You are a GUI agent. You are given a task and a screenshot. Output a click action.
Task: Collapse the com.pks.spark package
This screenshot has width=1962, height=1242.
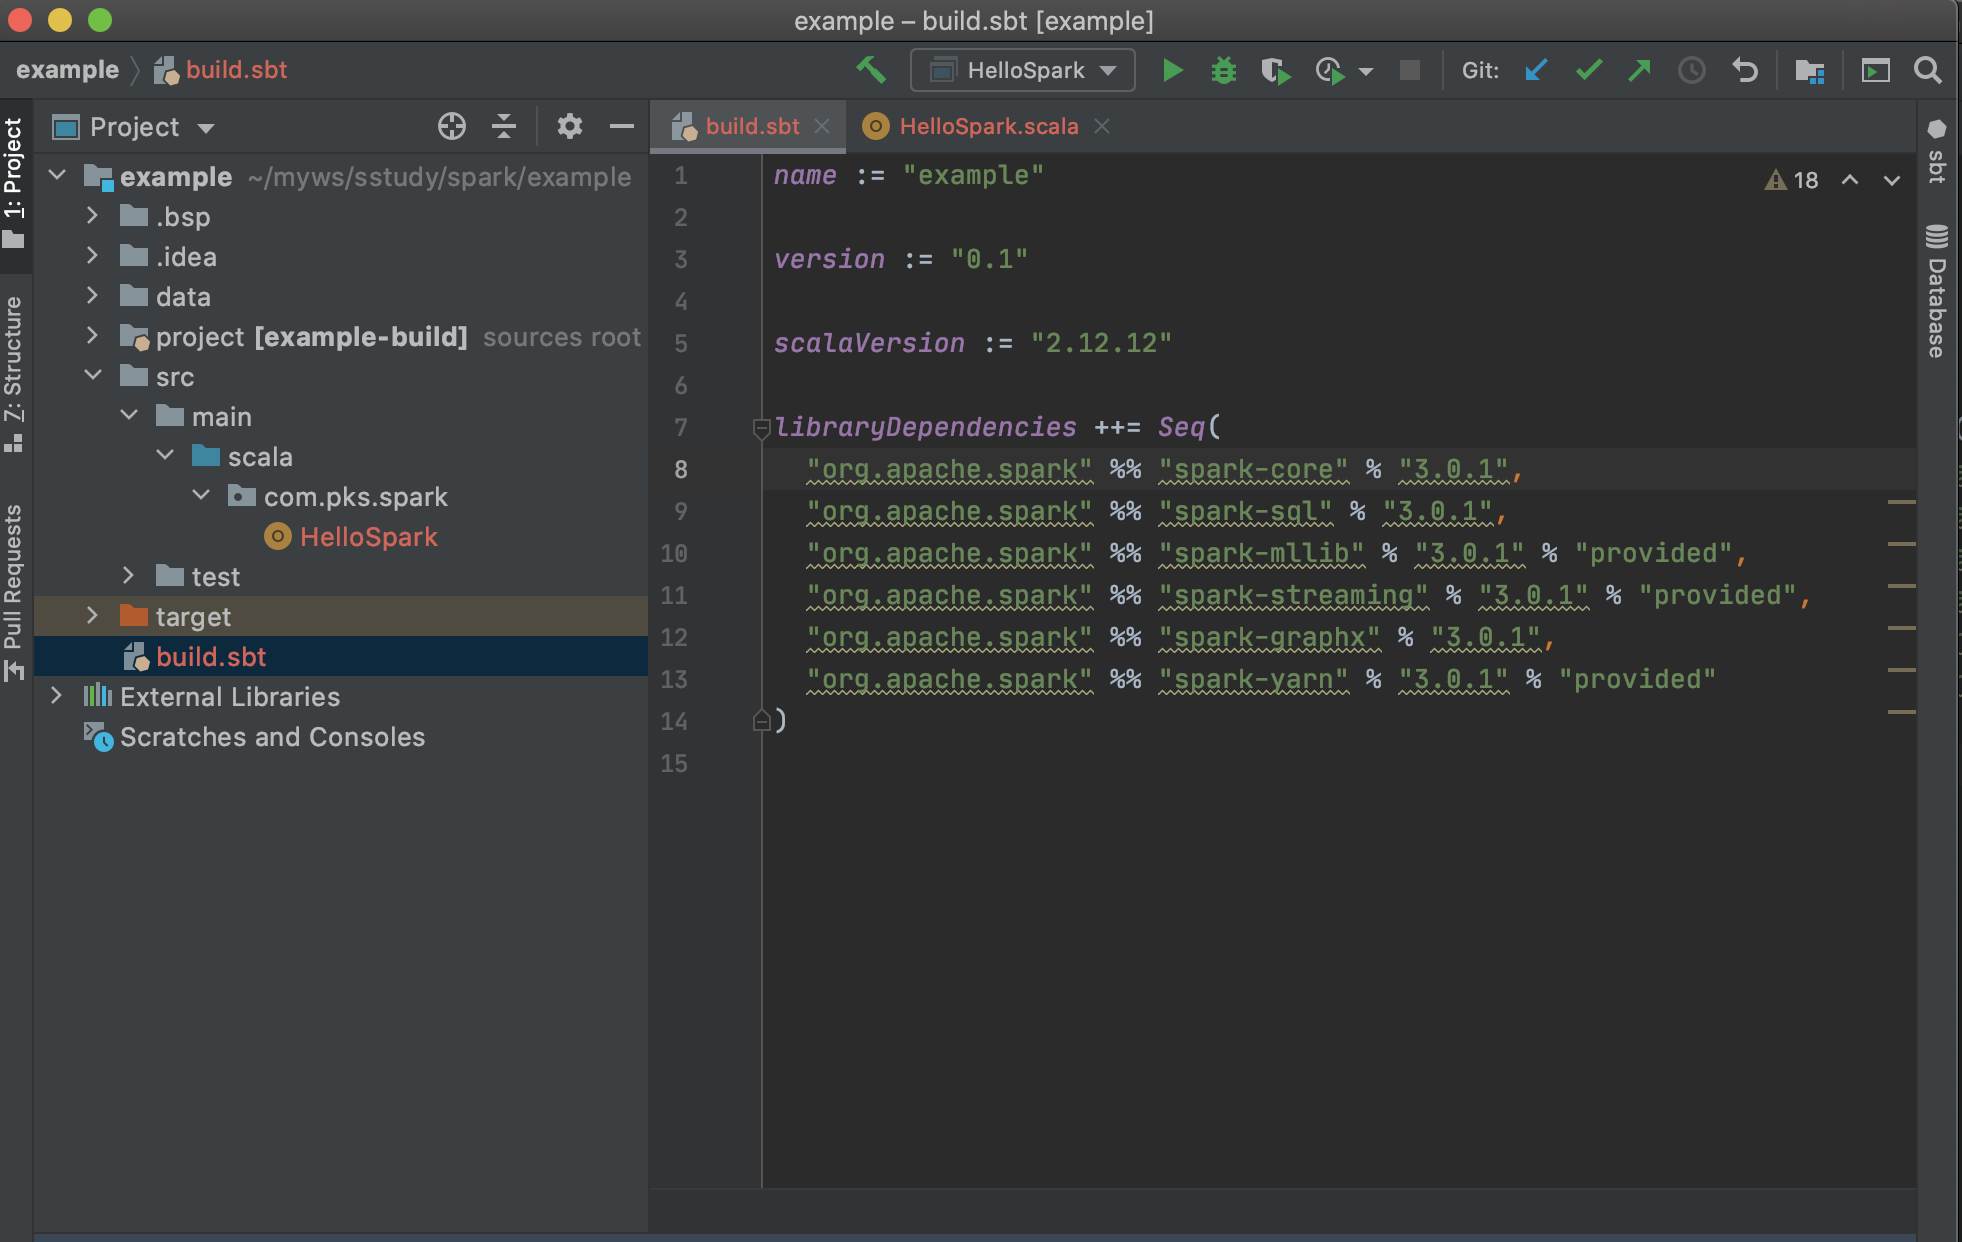(x=201, y=496)
